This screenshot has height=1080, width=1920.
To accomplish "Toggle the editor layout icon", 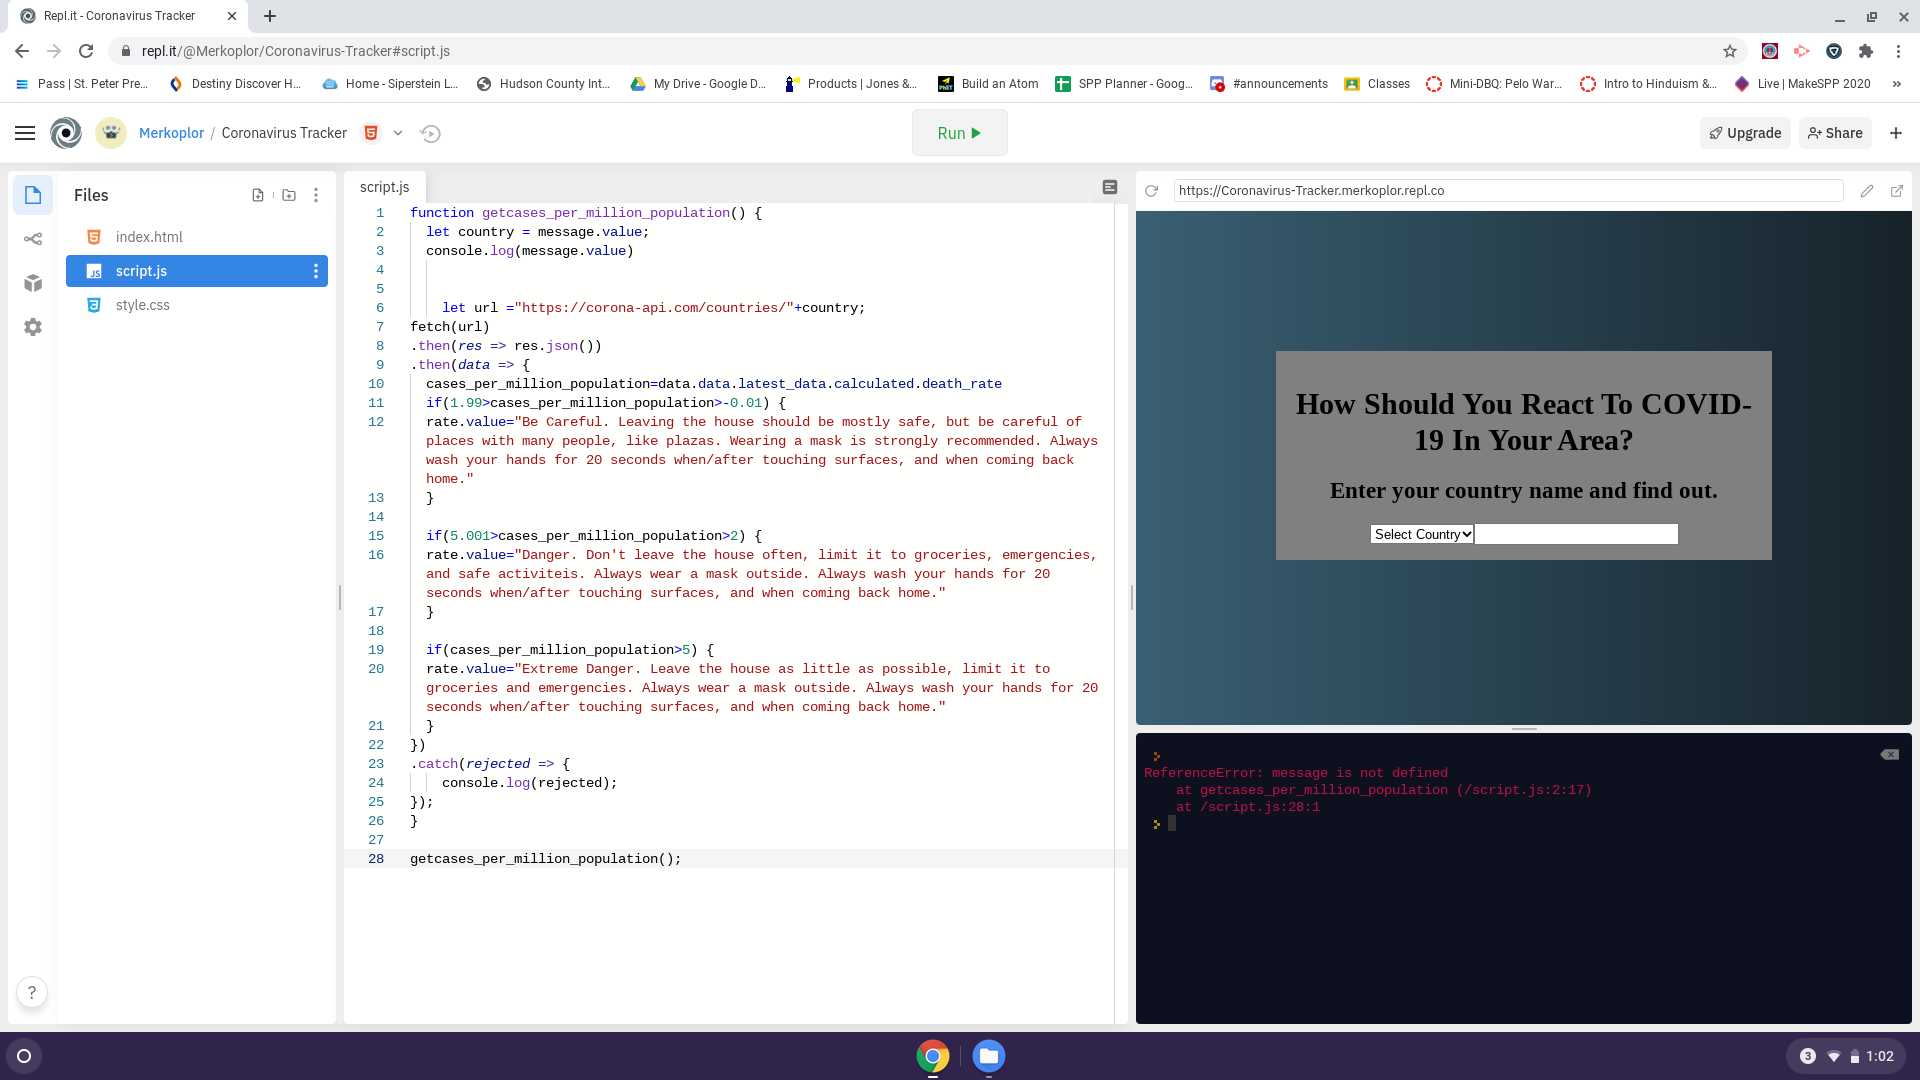I will click(x=1110, y=187).
